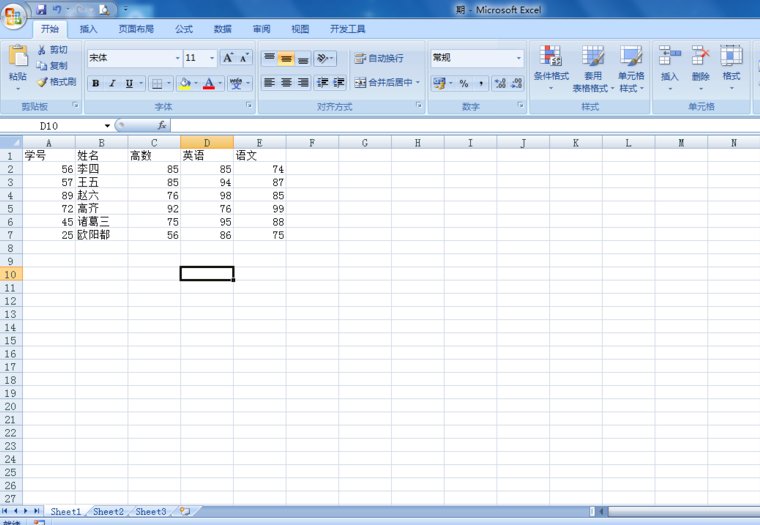This screenshot has width=760, height=525.
Task: Activate Format Painter (格式刷)
Action: [57, 81]
